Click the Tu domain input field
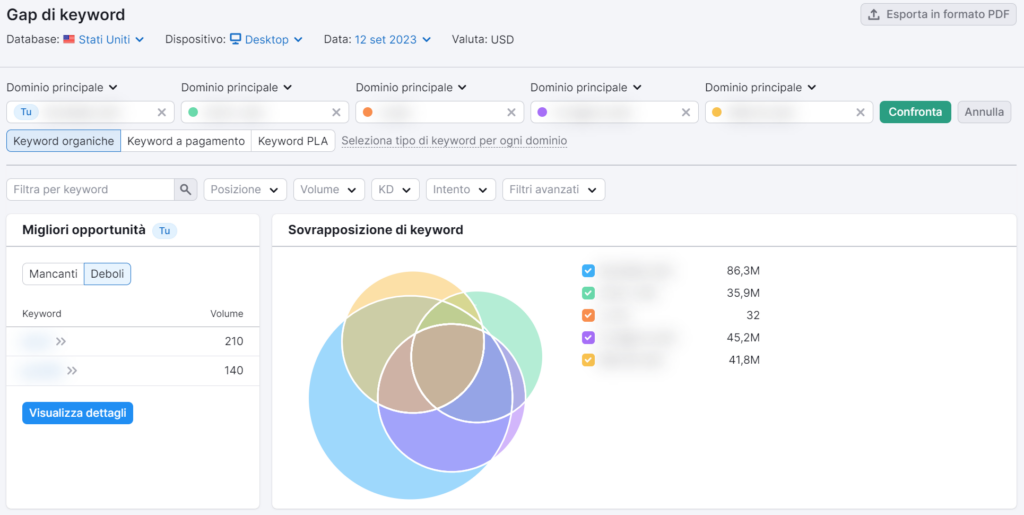Image resolution: width=1024 pixels, height=515 pixels. pyautogui.click(x=90, y=112)
